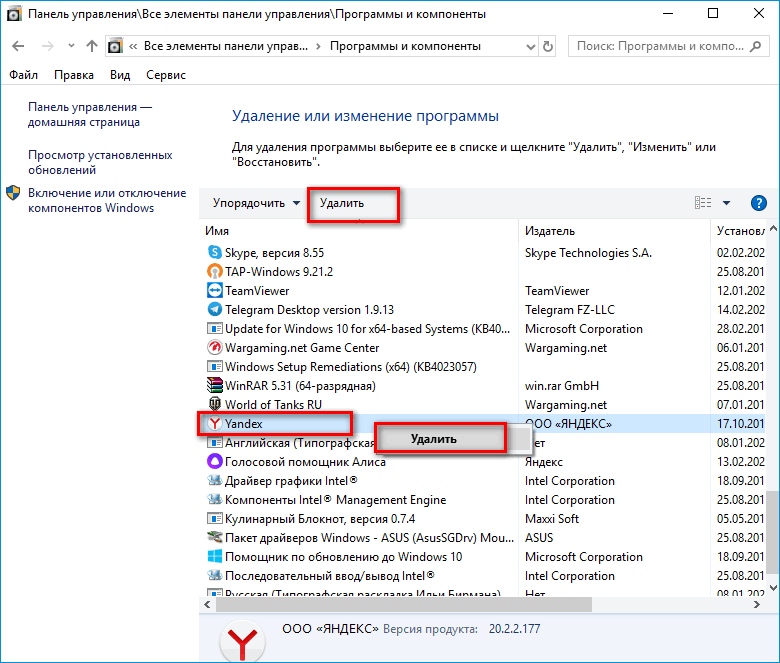Click Удалить button in the toolbar
780x663 pixels.
tap(342, 203)
